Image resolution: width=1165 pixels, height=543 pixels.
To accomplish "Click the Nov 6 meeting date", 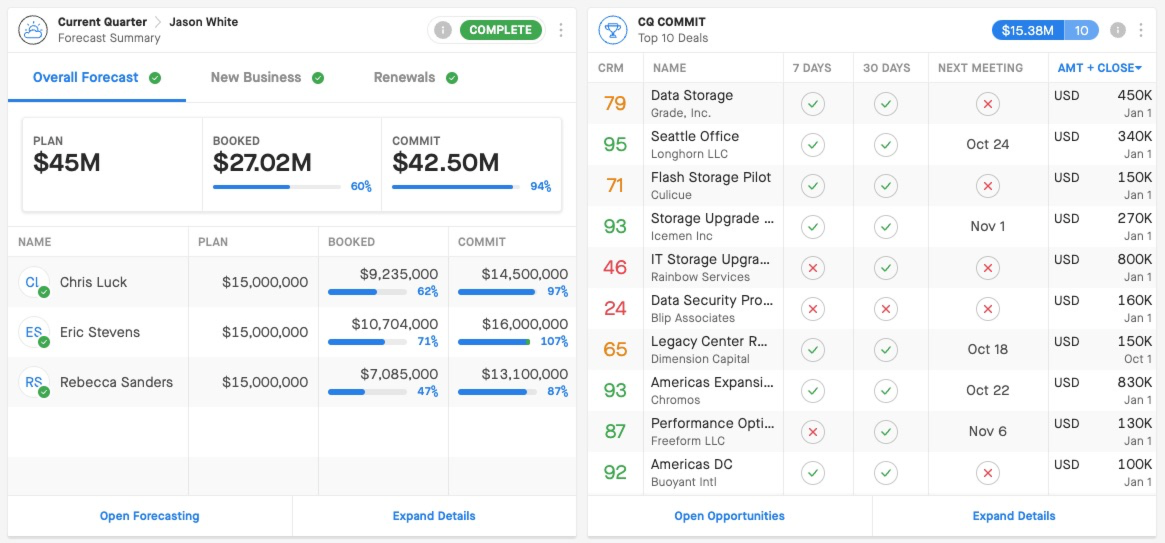I will (987, 431).
